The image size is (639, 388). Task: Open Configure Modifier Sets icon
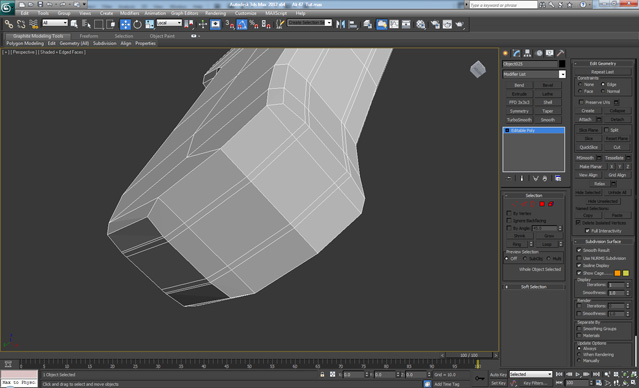(x=558, y=179)
